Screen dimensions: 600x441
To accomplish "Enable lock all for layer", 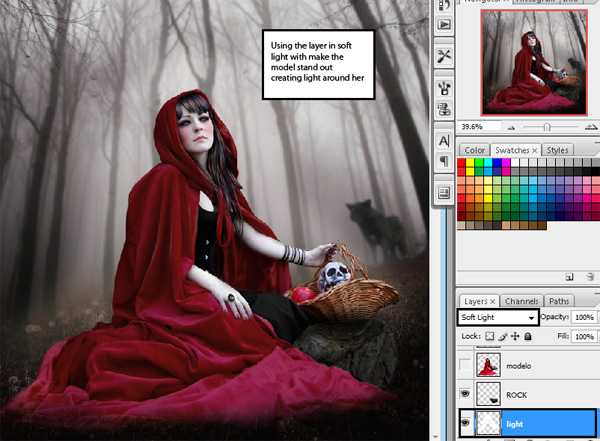I will click(x=527, y=337).
